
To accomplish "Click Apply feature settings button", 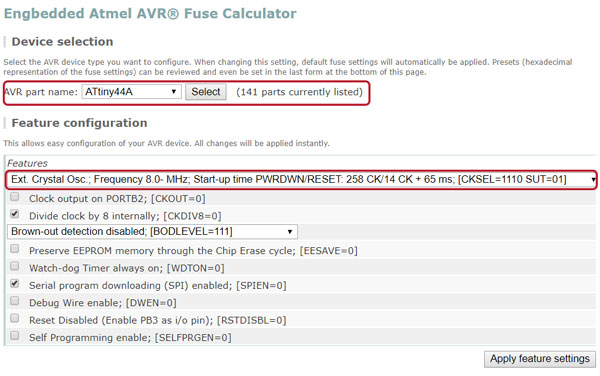I will (x=540, y=359).
